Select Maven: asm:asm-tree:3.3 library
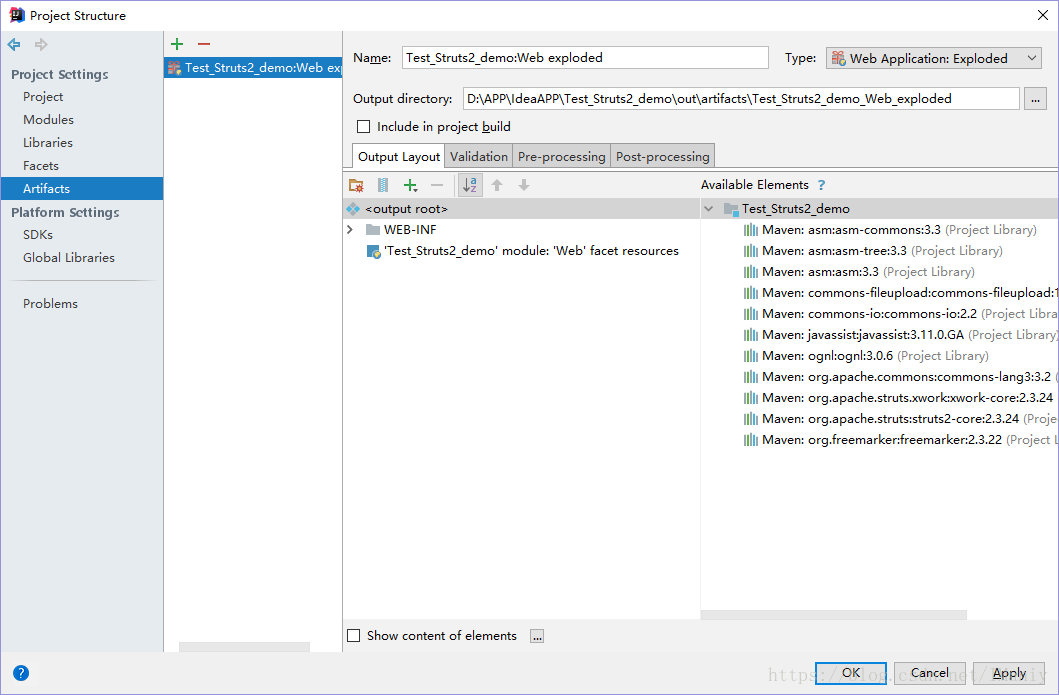The height and width of the screenshot is (695, 1059). pos(873,251)
